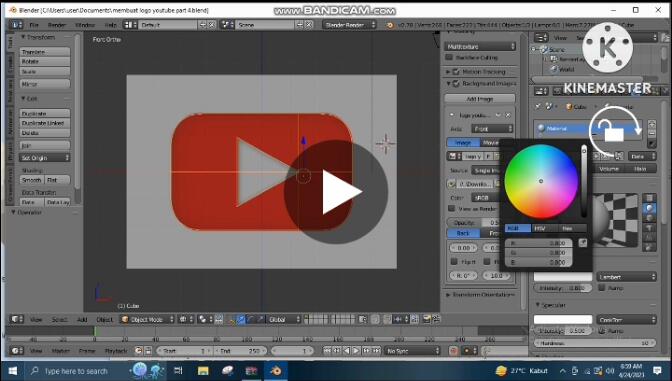Image resolution: width=672 pixels, height=381 pixels.
Task: Select the rotate manipulator arc icon
Action: tap(251, 319)
